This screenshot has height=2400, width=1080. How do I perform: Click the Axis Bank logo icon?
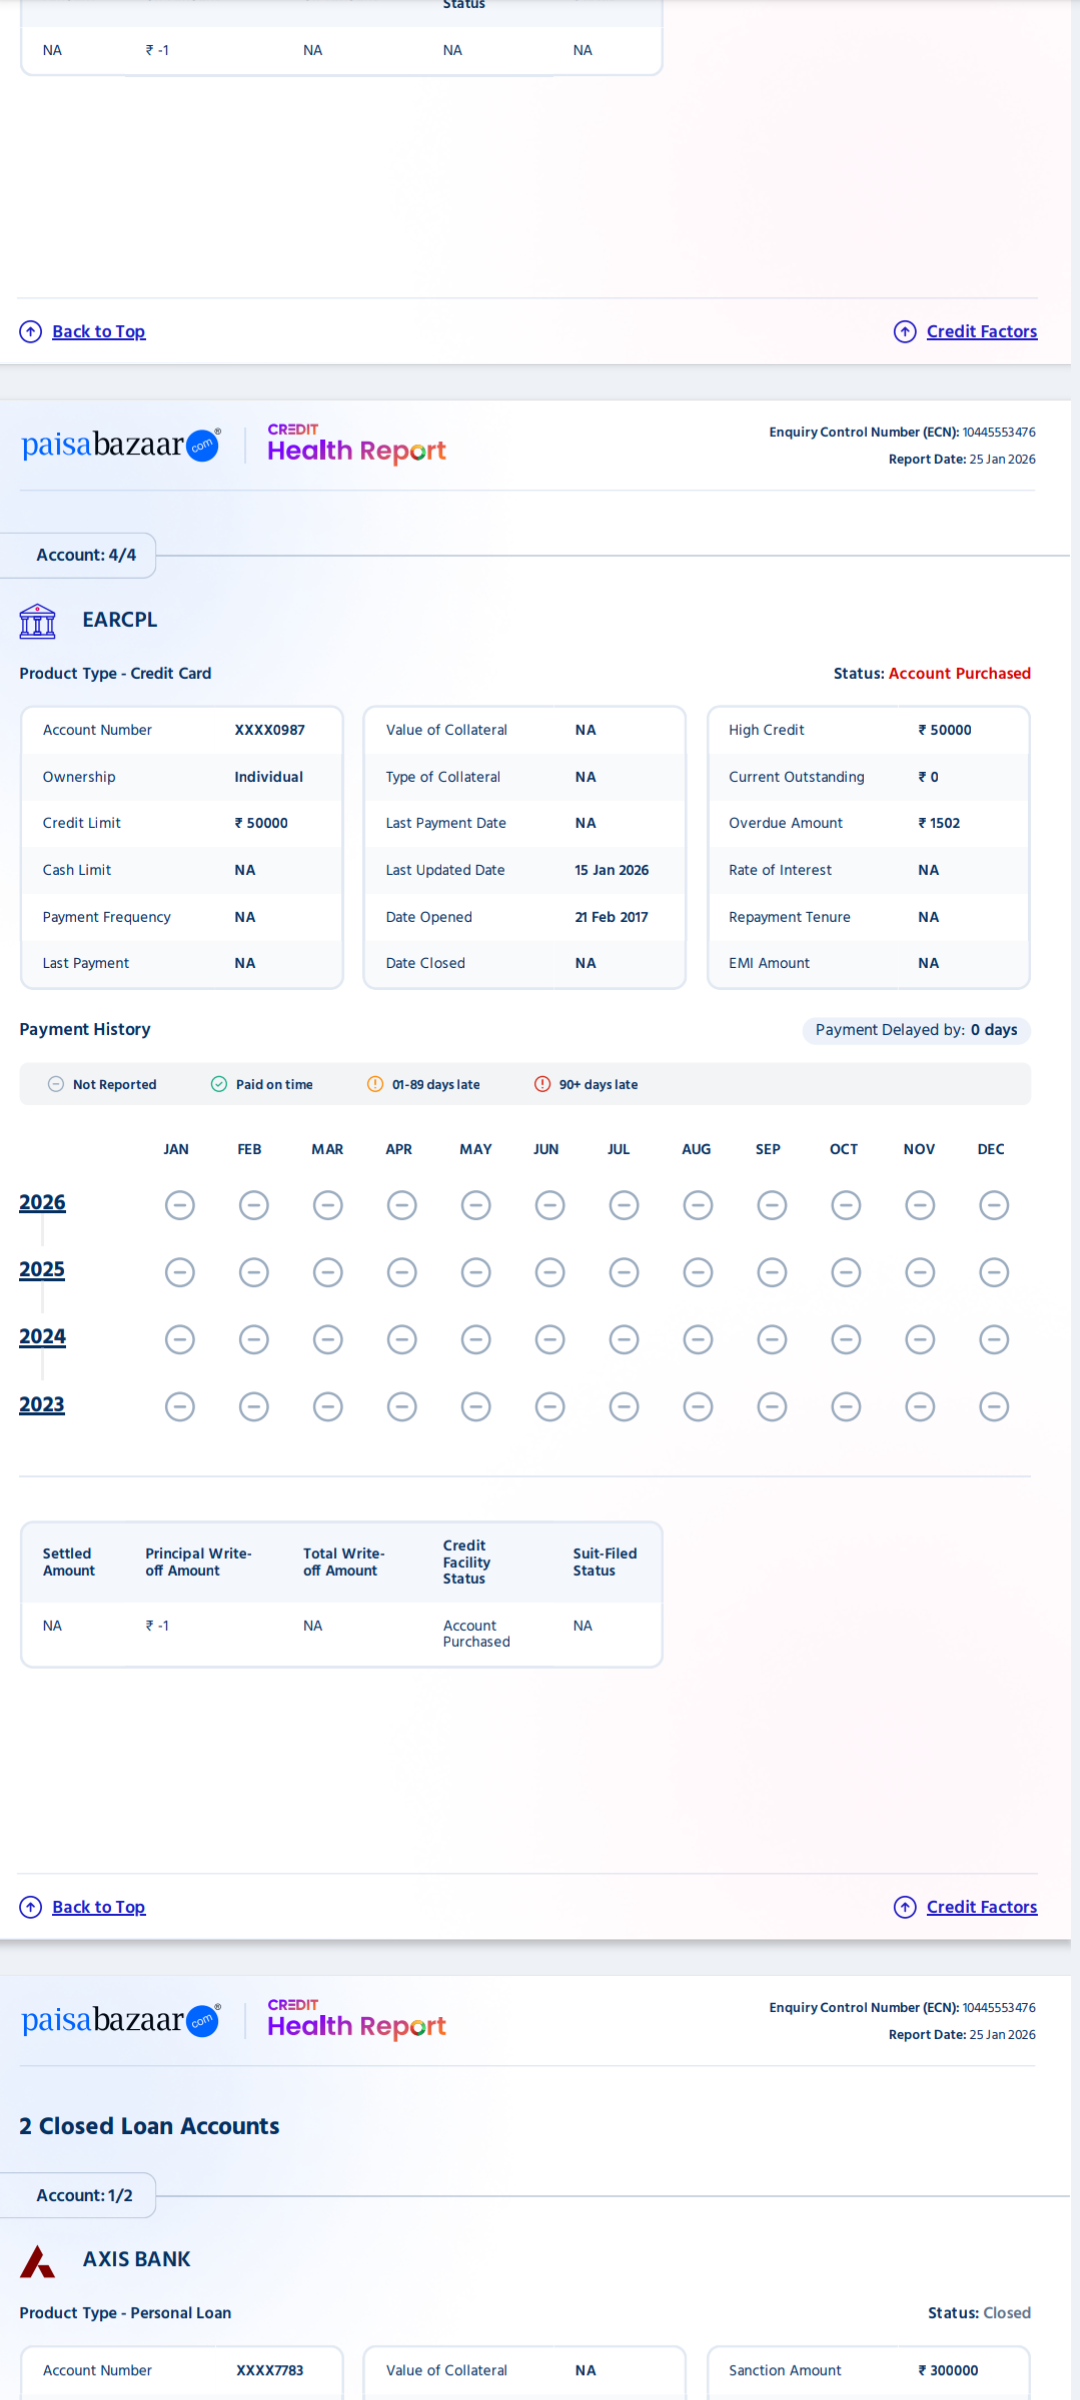coord(38,2261)
